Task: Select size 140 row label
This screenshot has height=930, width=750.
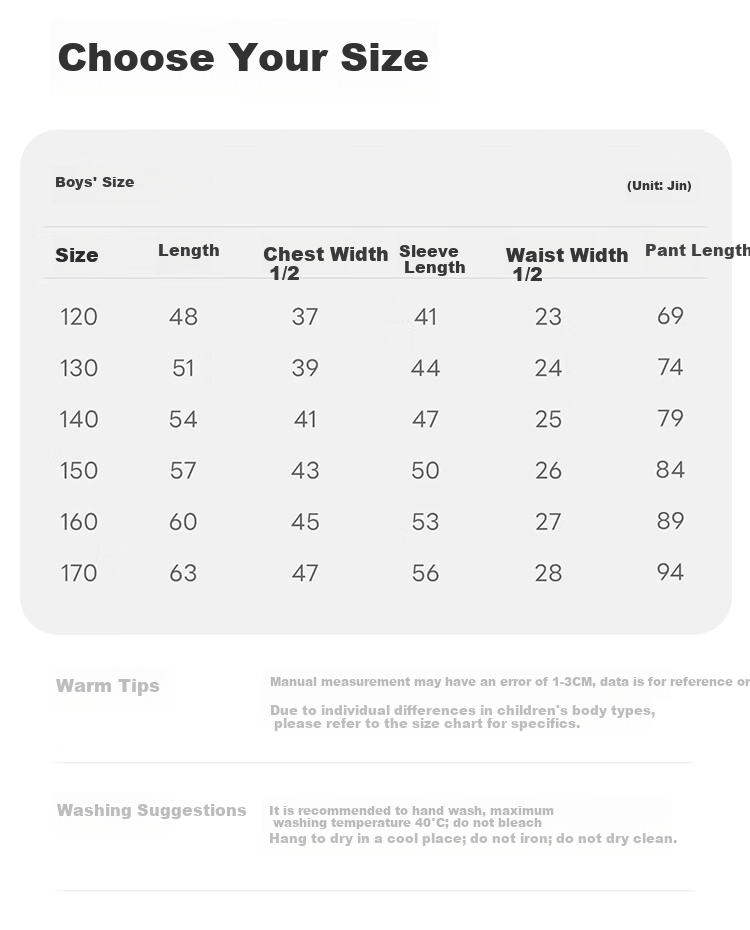Action: pos(78,419)
